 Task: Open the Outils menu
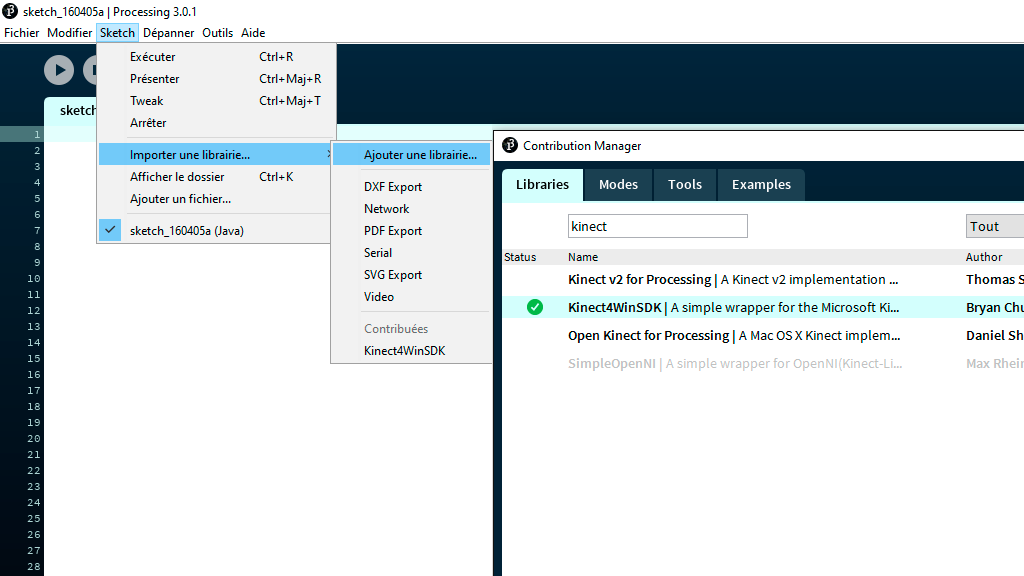[217, 33]
